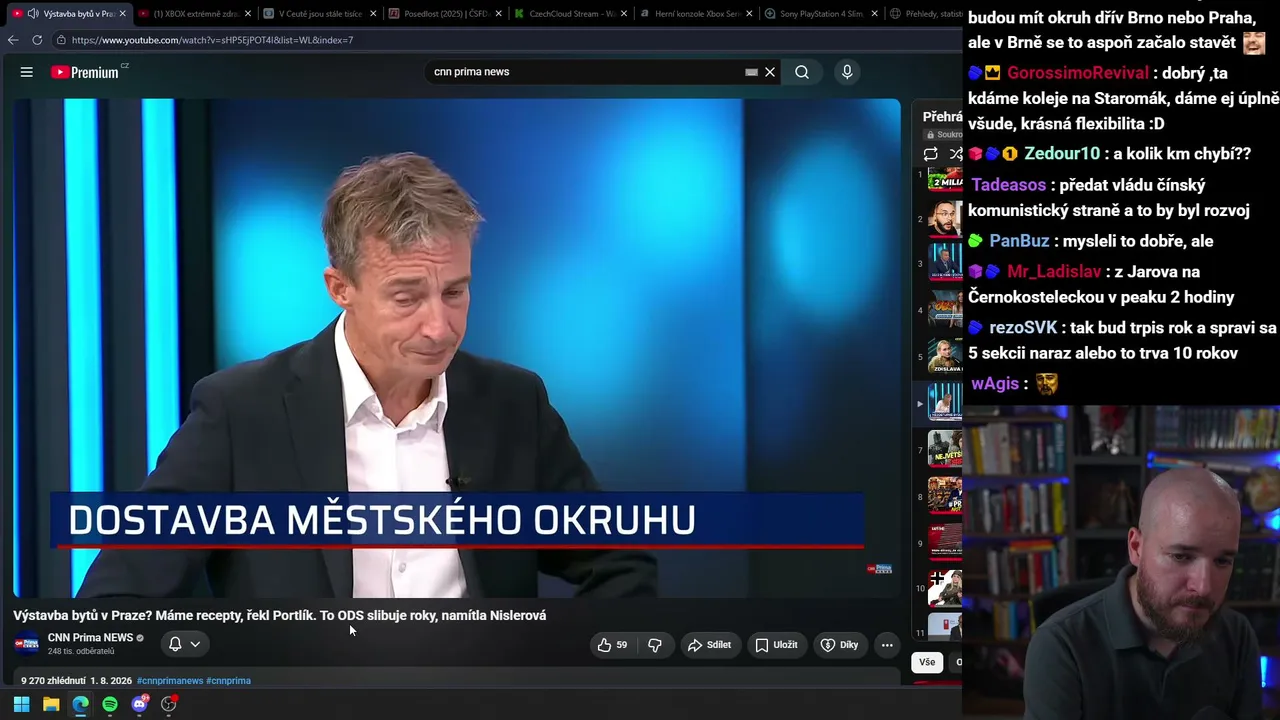Play playlist video number 10

click(945, 588)
